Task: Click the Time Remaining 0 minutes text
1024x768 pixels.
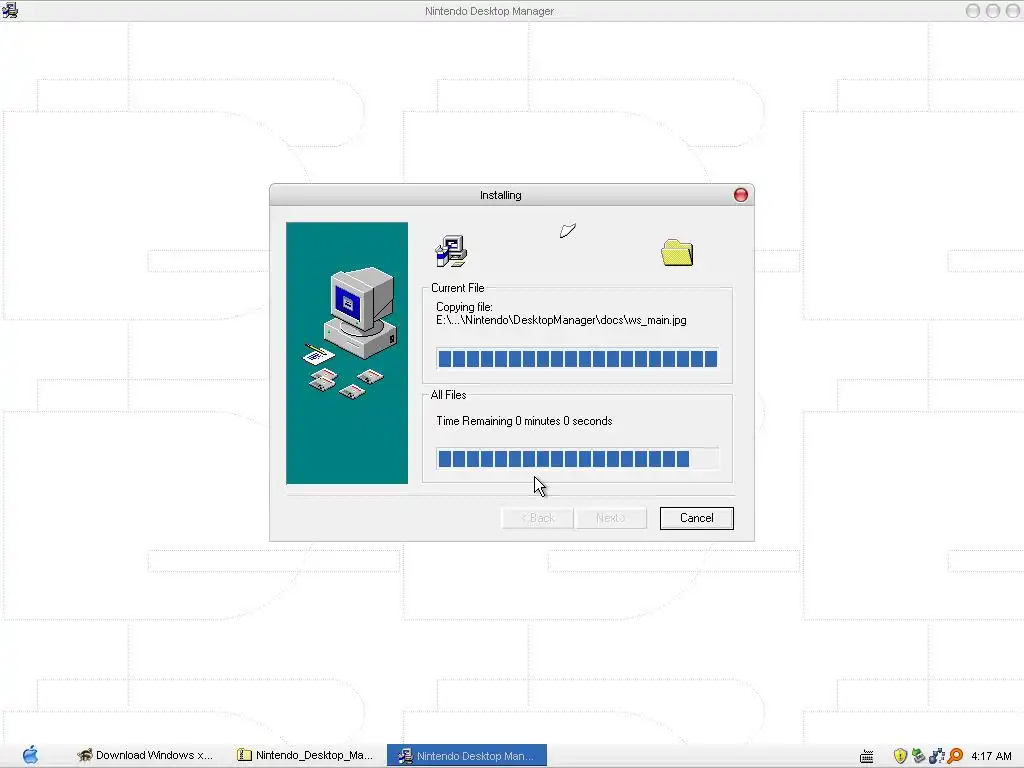Action: [524, 421]
